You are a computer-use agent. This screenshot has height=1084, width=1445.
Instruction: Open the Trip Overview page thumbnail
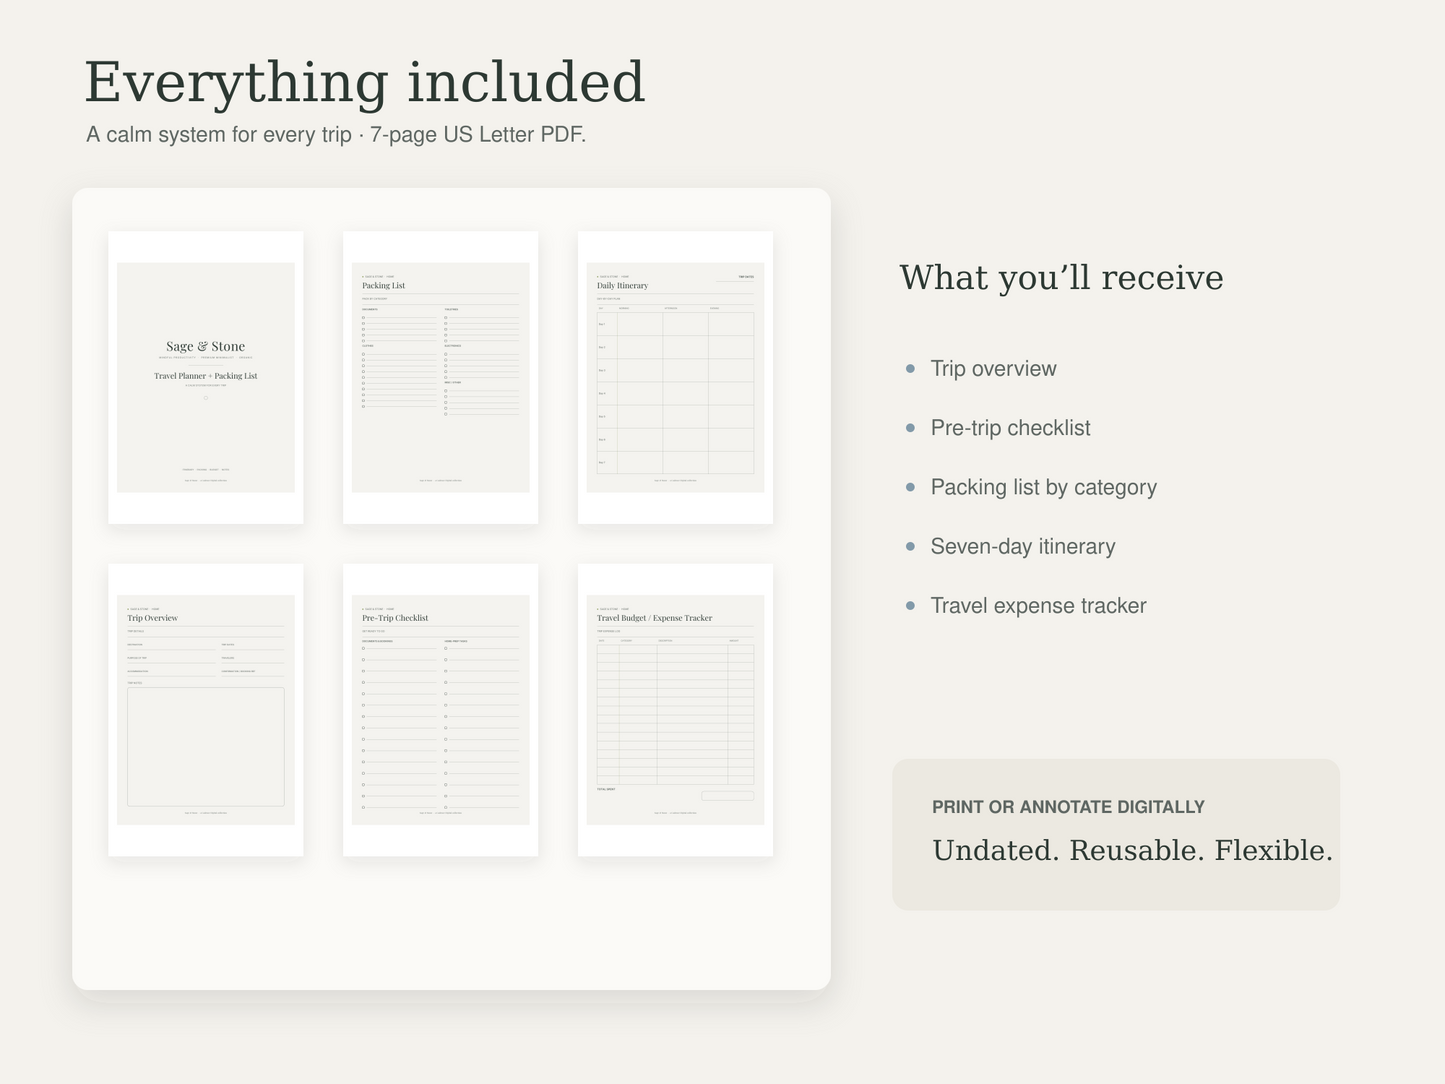pyautogui.click(x=206, y=710)
